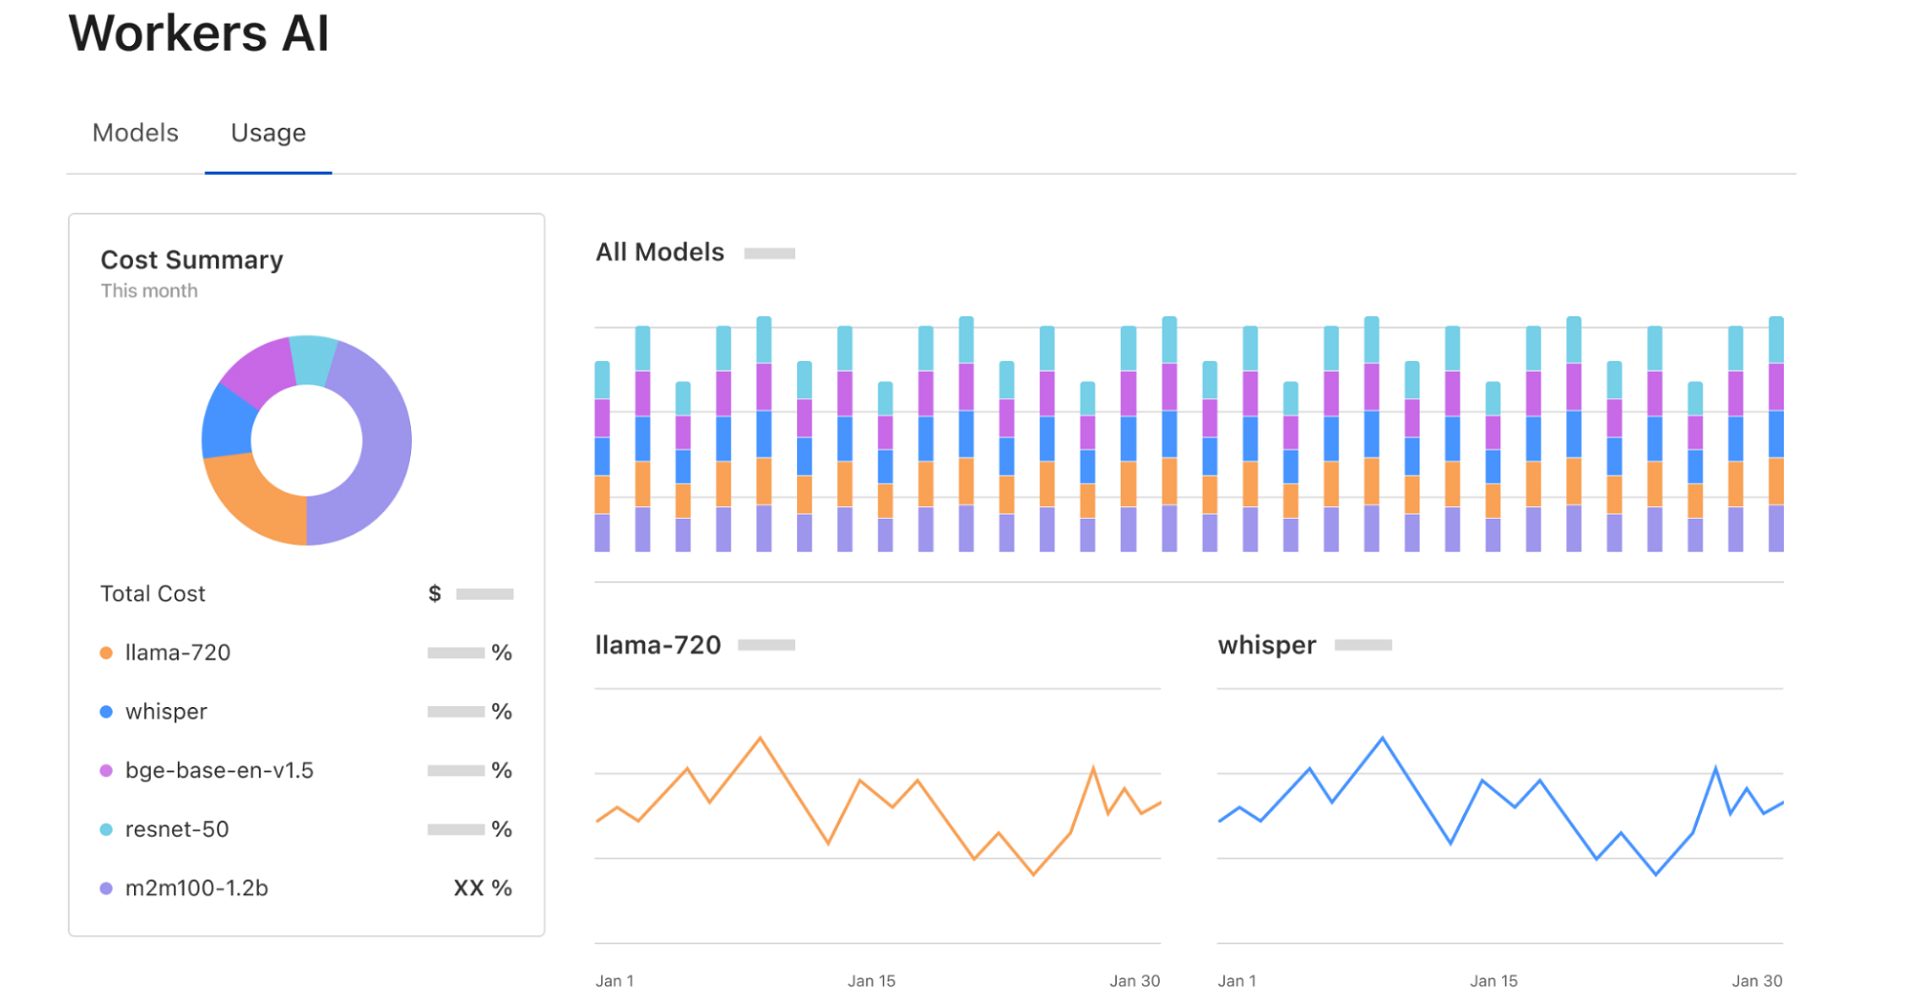Select the resnet-50 legend label
Viewport: 1910px width, 999px height.
(x=177, y=830)
